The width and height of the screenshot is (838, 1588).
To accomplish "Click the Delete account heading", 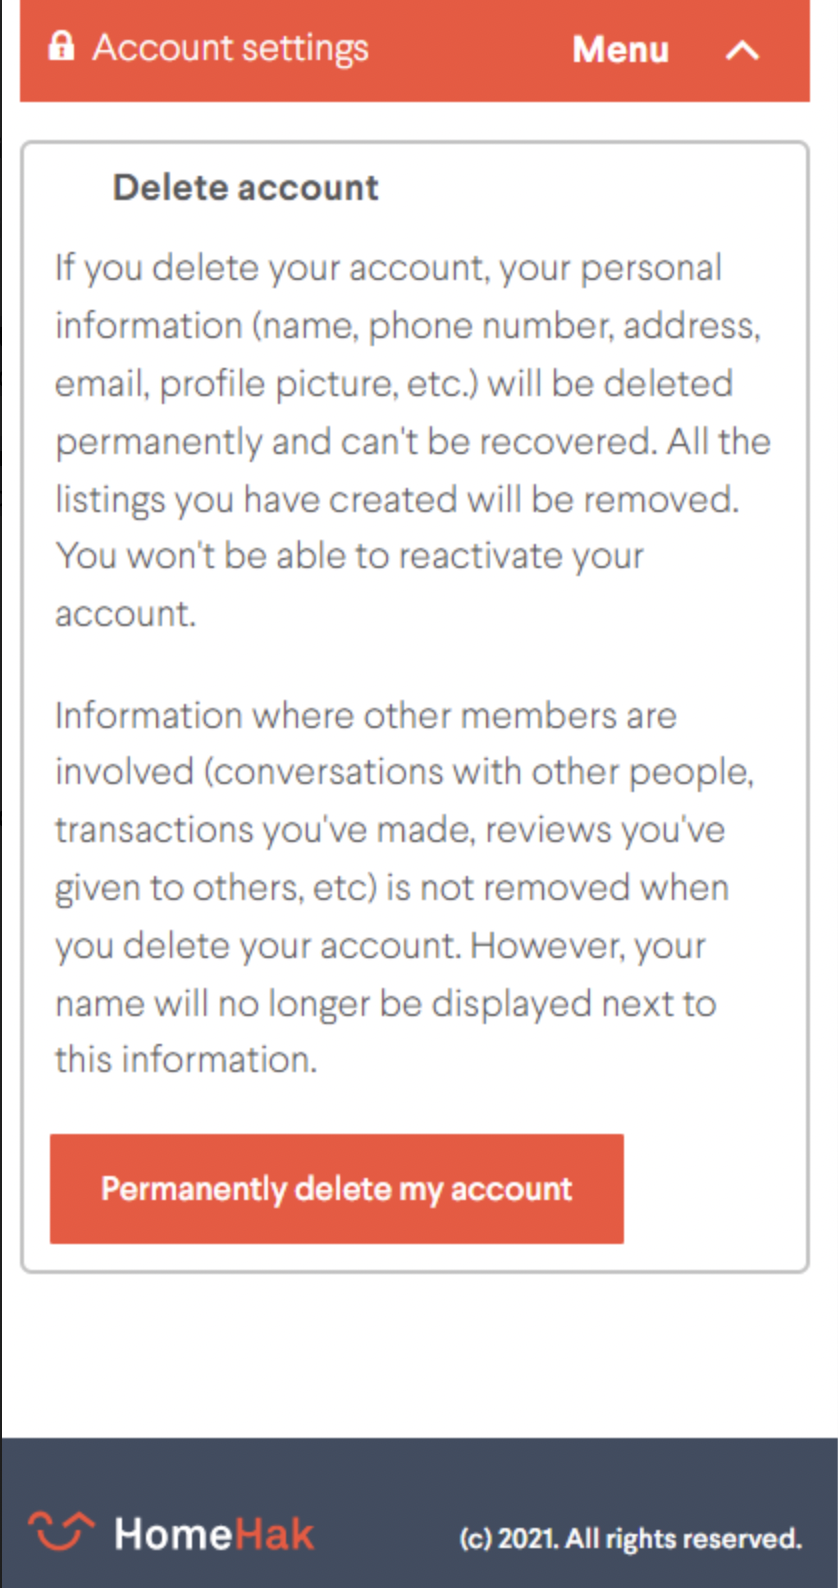I will pyautogui.click(x=246, y=188).
